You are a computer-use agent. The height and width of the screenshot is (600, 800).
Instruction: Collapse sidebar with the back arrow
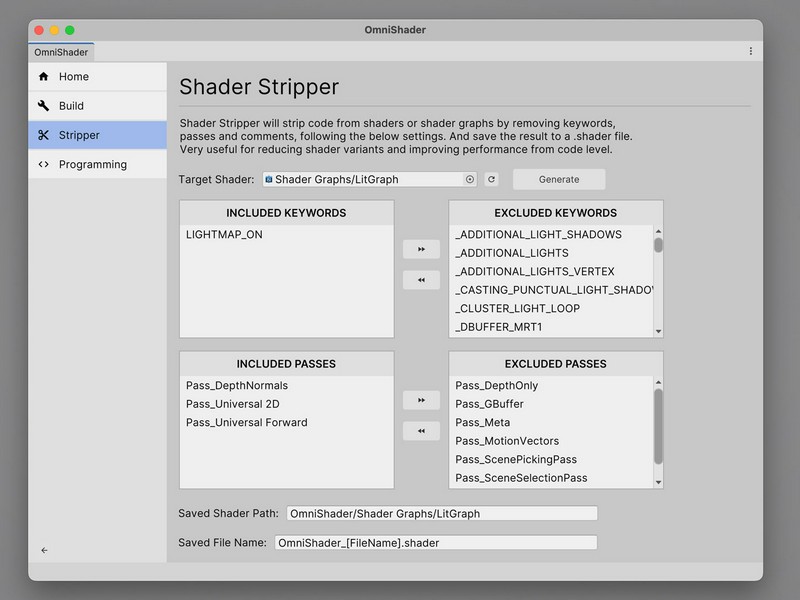pyautogui.click(x=44, y=550)
